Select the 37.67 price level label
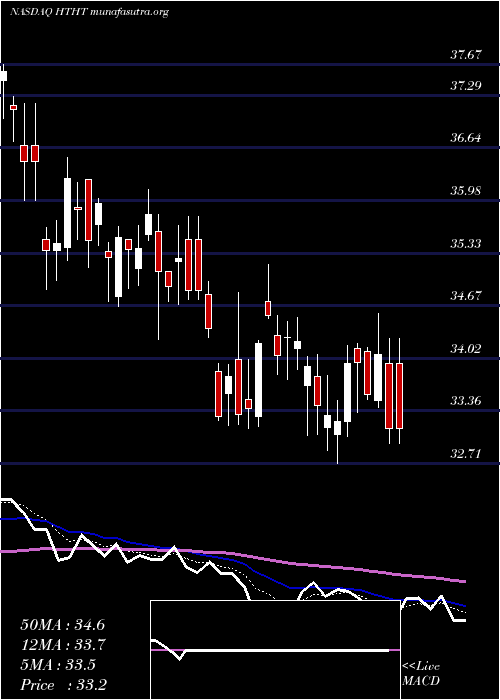Viewport: 500px width, 700px height. point(465,55)
